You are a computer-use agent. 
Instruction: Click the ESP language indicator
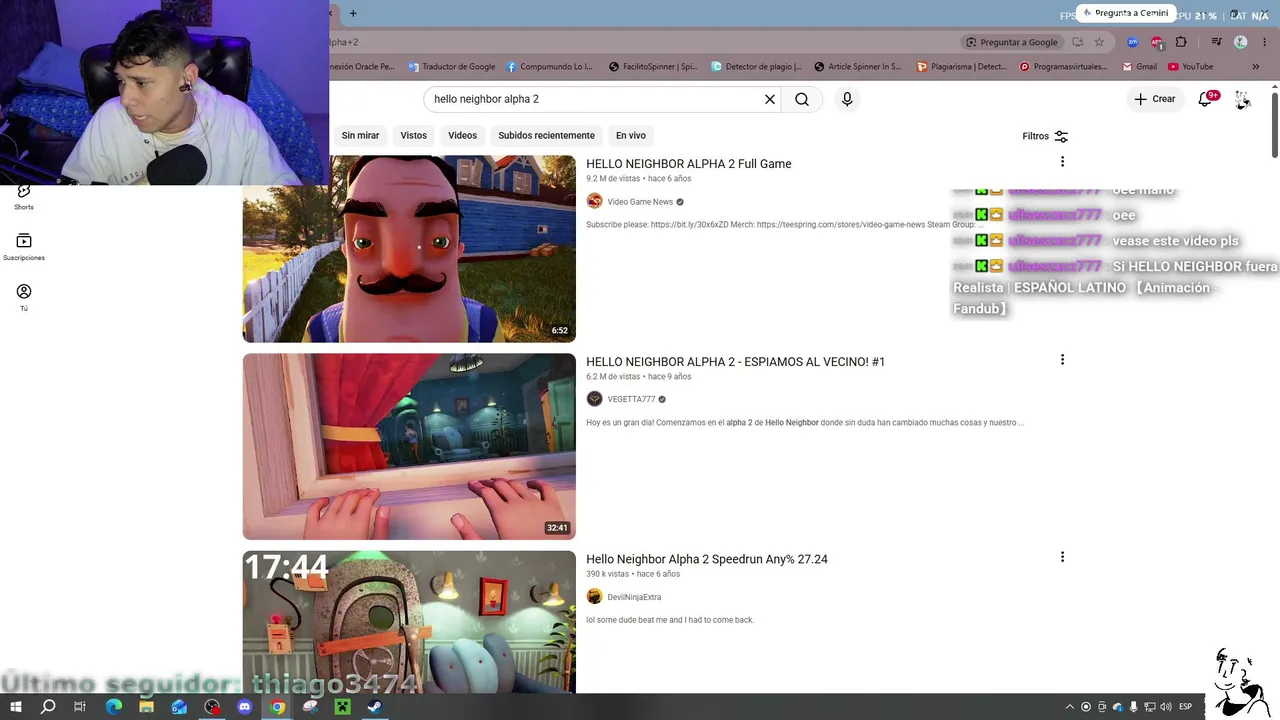click(1185, 707)
